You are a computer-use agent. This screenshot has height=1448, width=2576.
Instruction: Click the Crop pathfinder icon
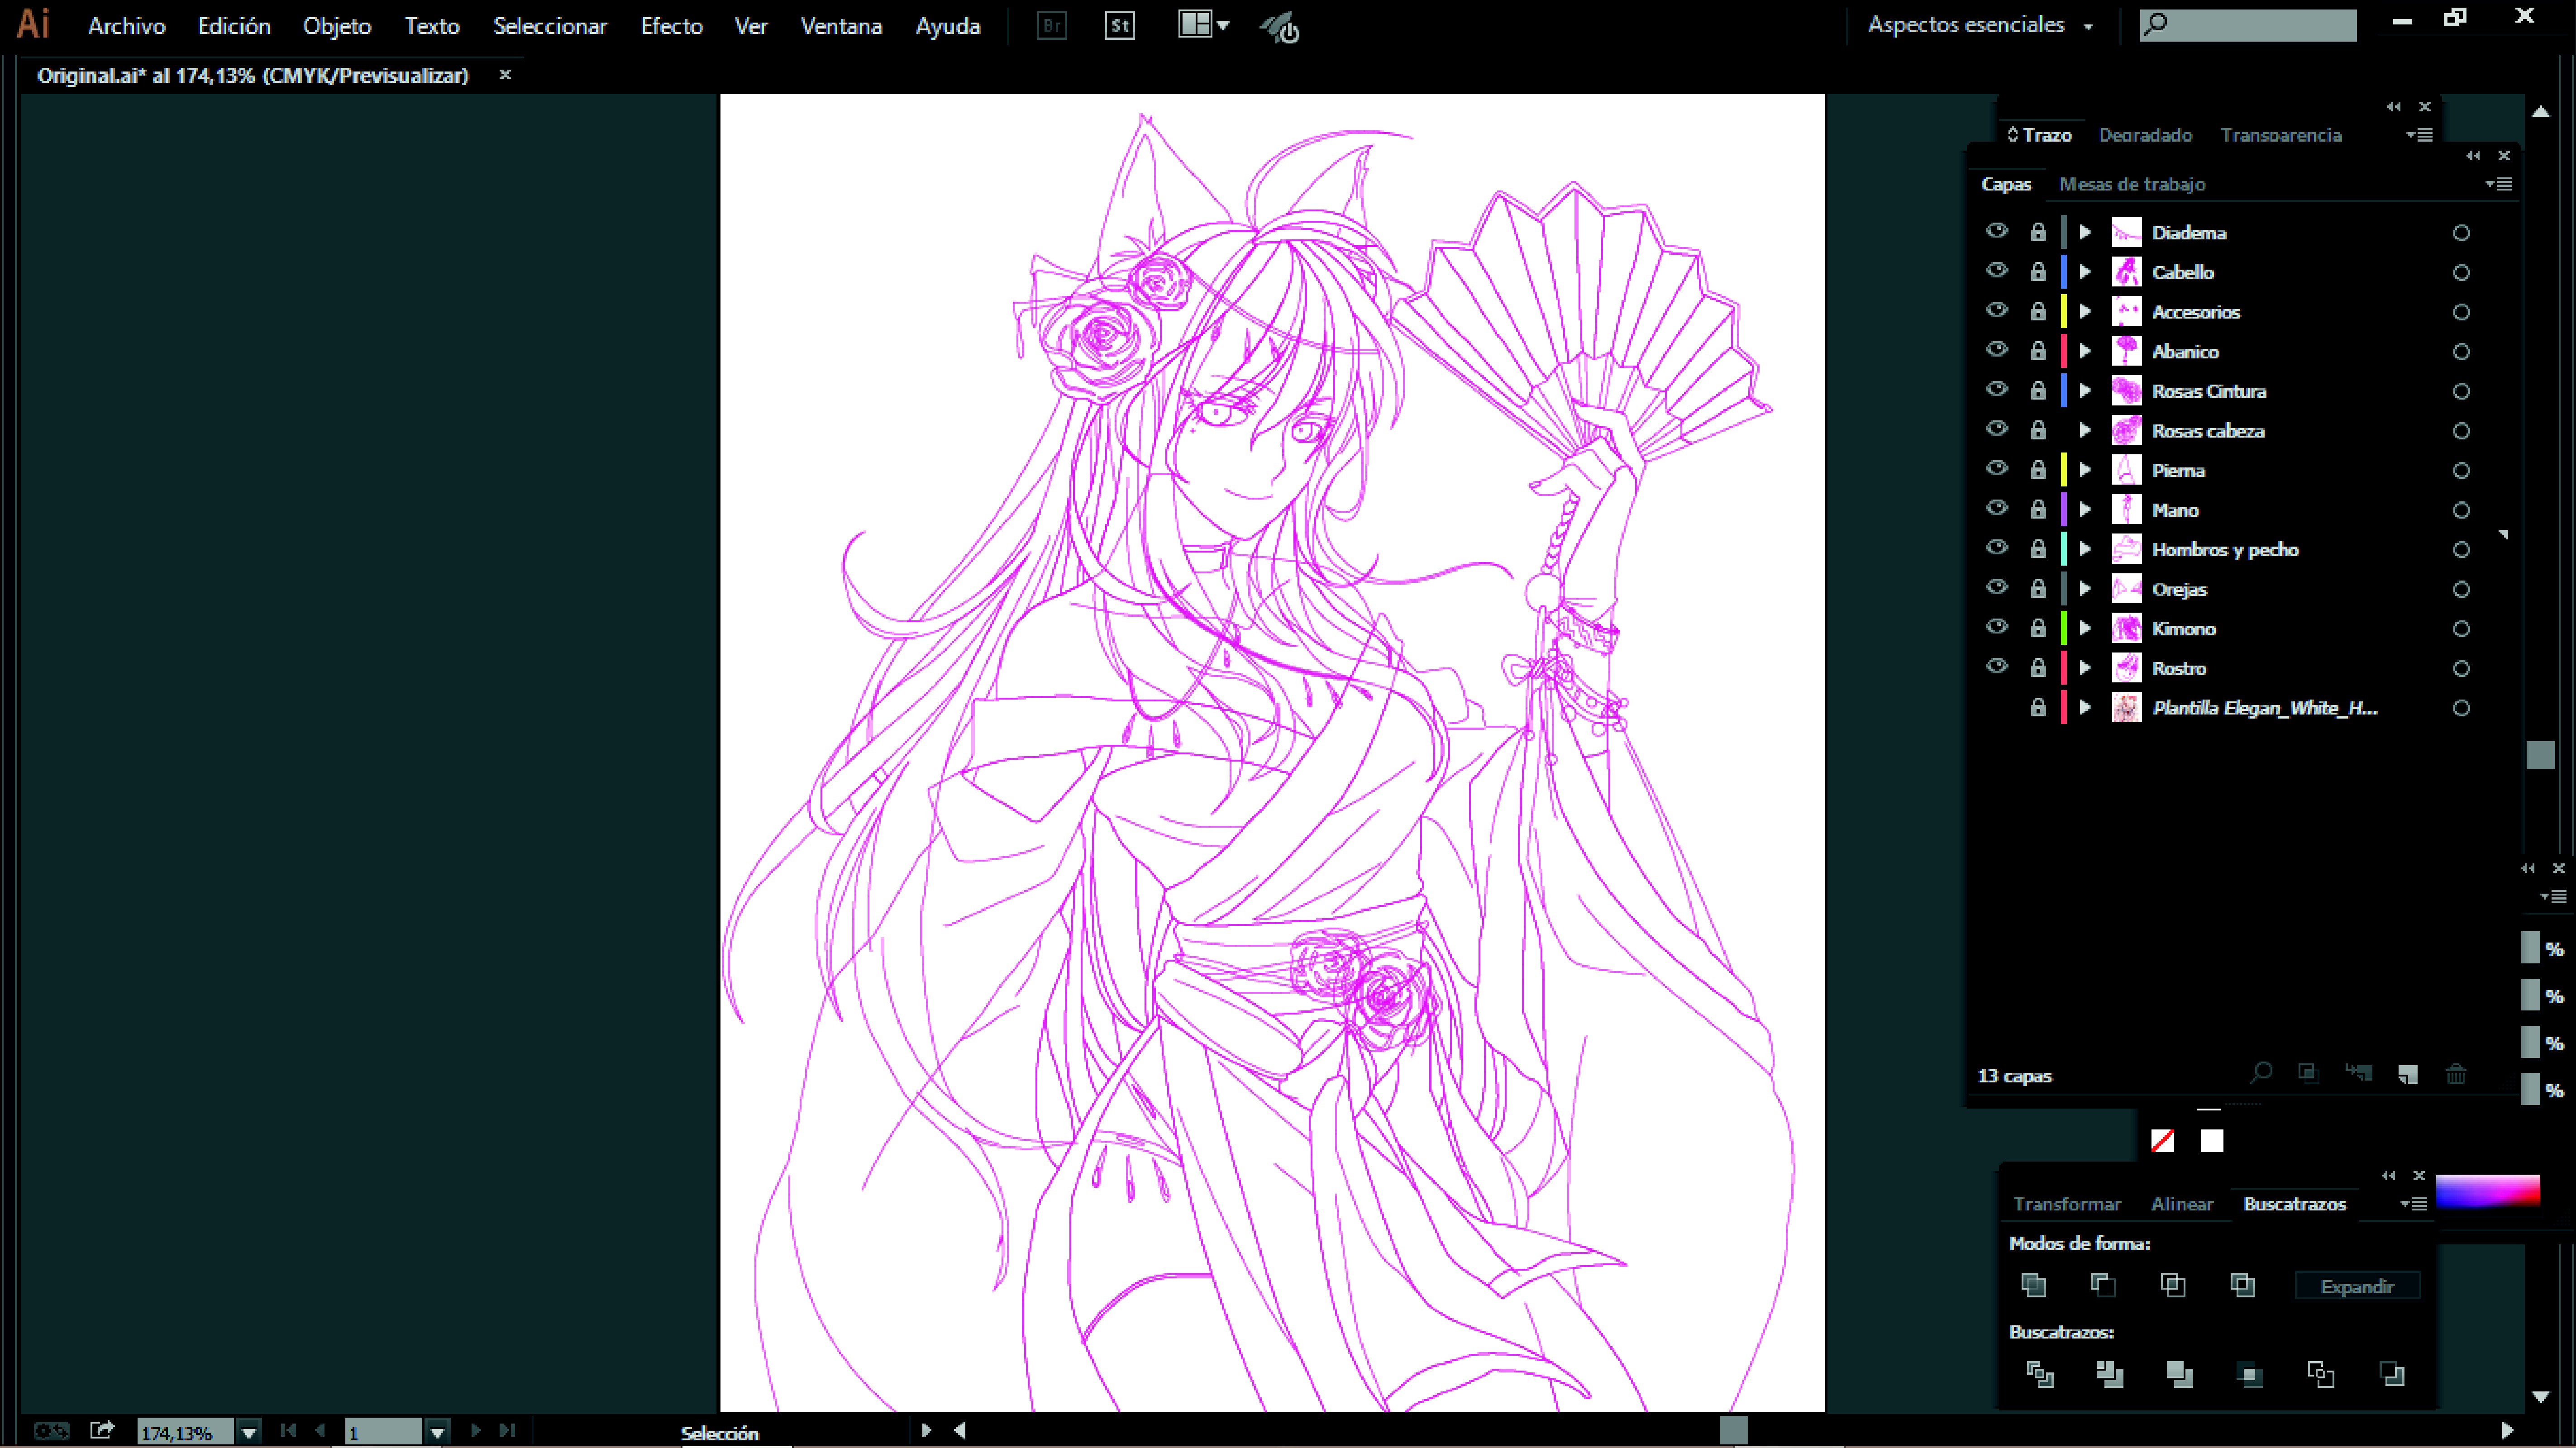(x=2250, y=1375)
